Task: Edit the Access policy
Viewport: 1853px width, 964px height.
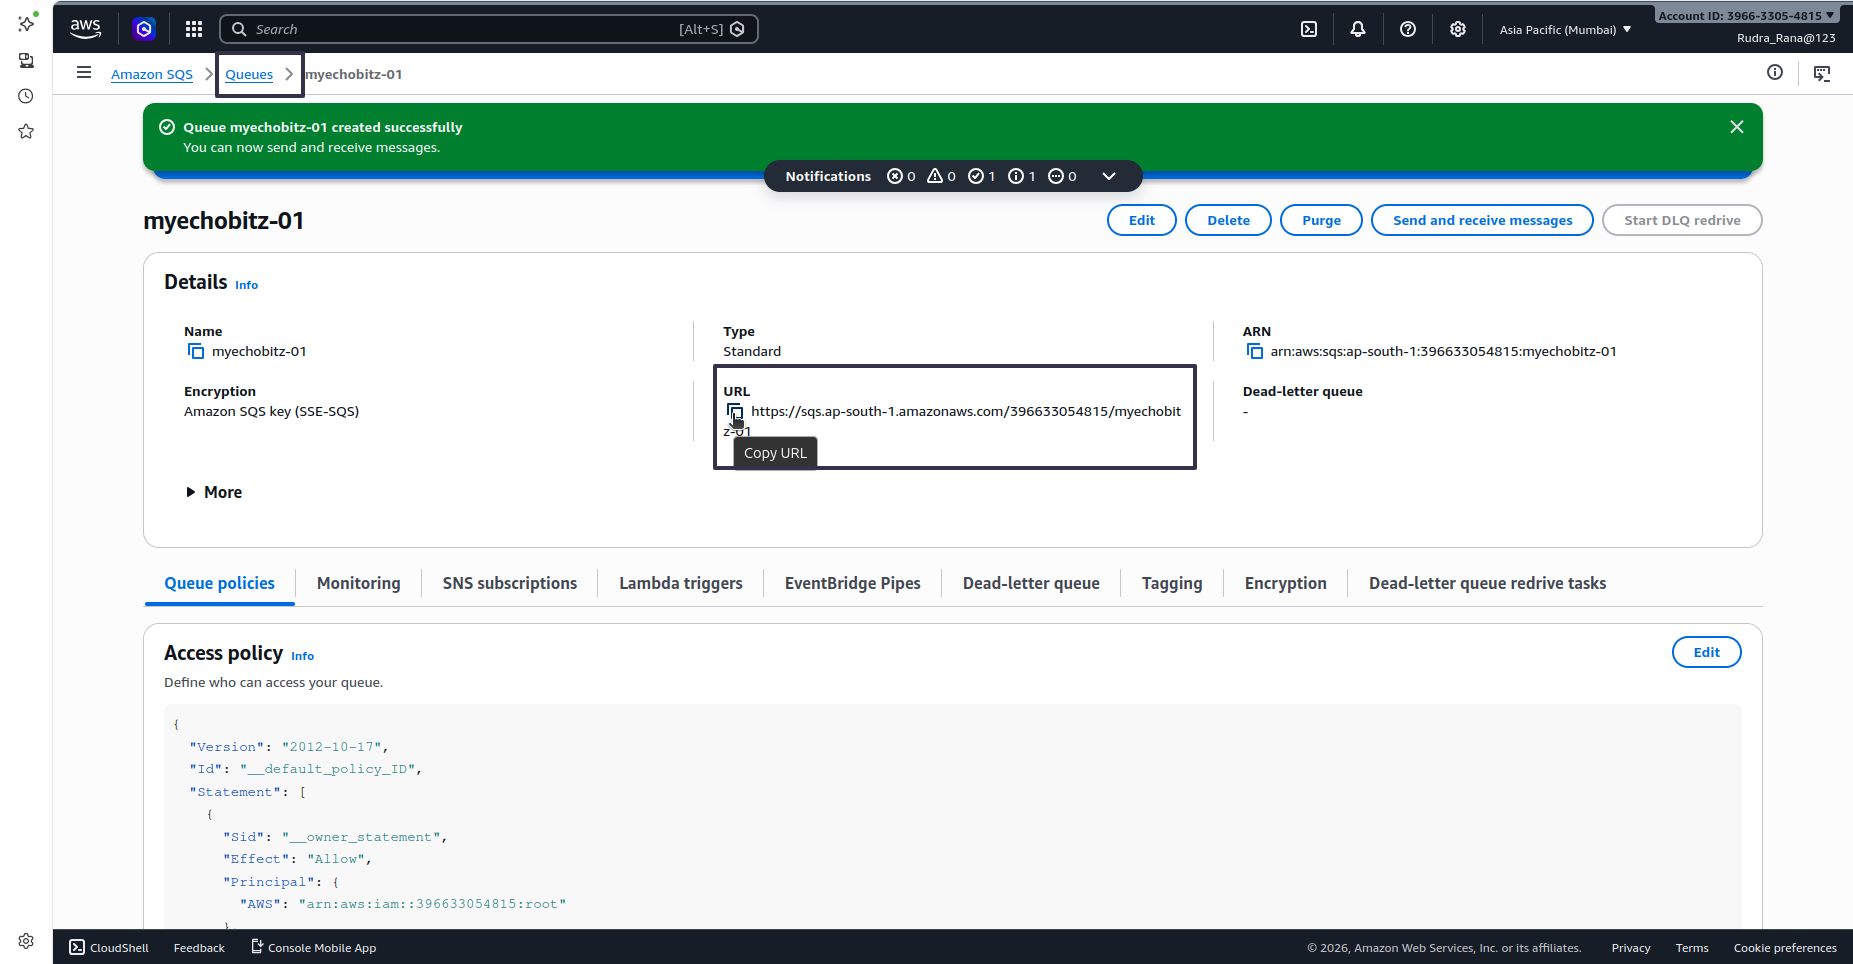Action: tap(1706, 652)
